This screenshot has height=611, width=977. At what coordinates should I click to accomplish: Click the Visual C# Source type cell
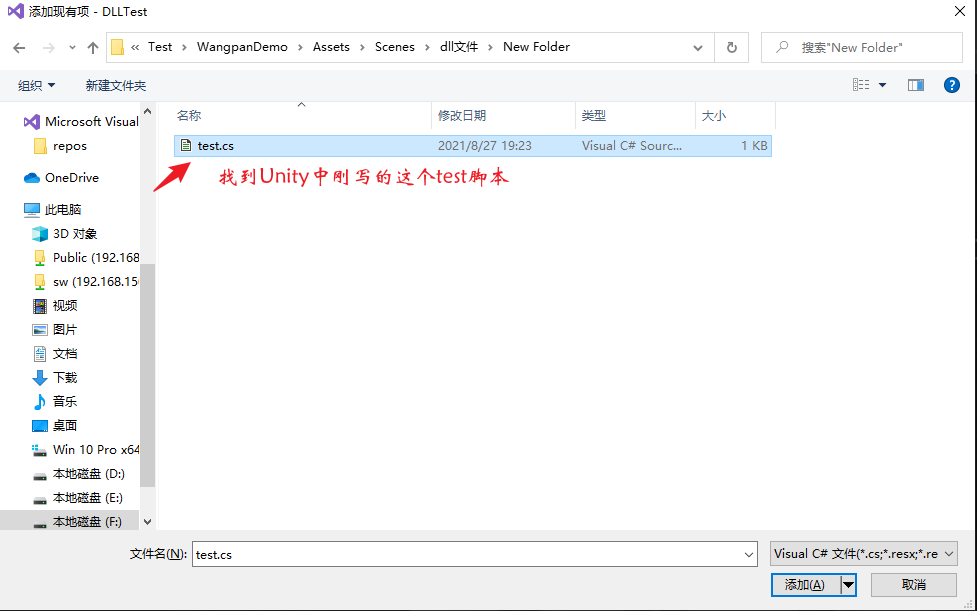(x=632, y=146)
